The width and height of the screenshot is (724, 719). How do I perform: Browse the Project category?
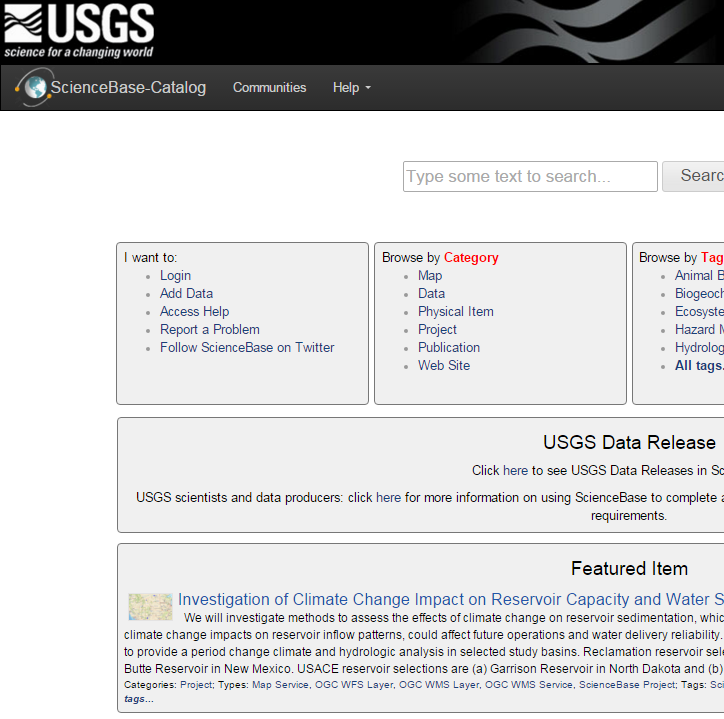click(x=437, y=330)
